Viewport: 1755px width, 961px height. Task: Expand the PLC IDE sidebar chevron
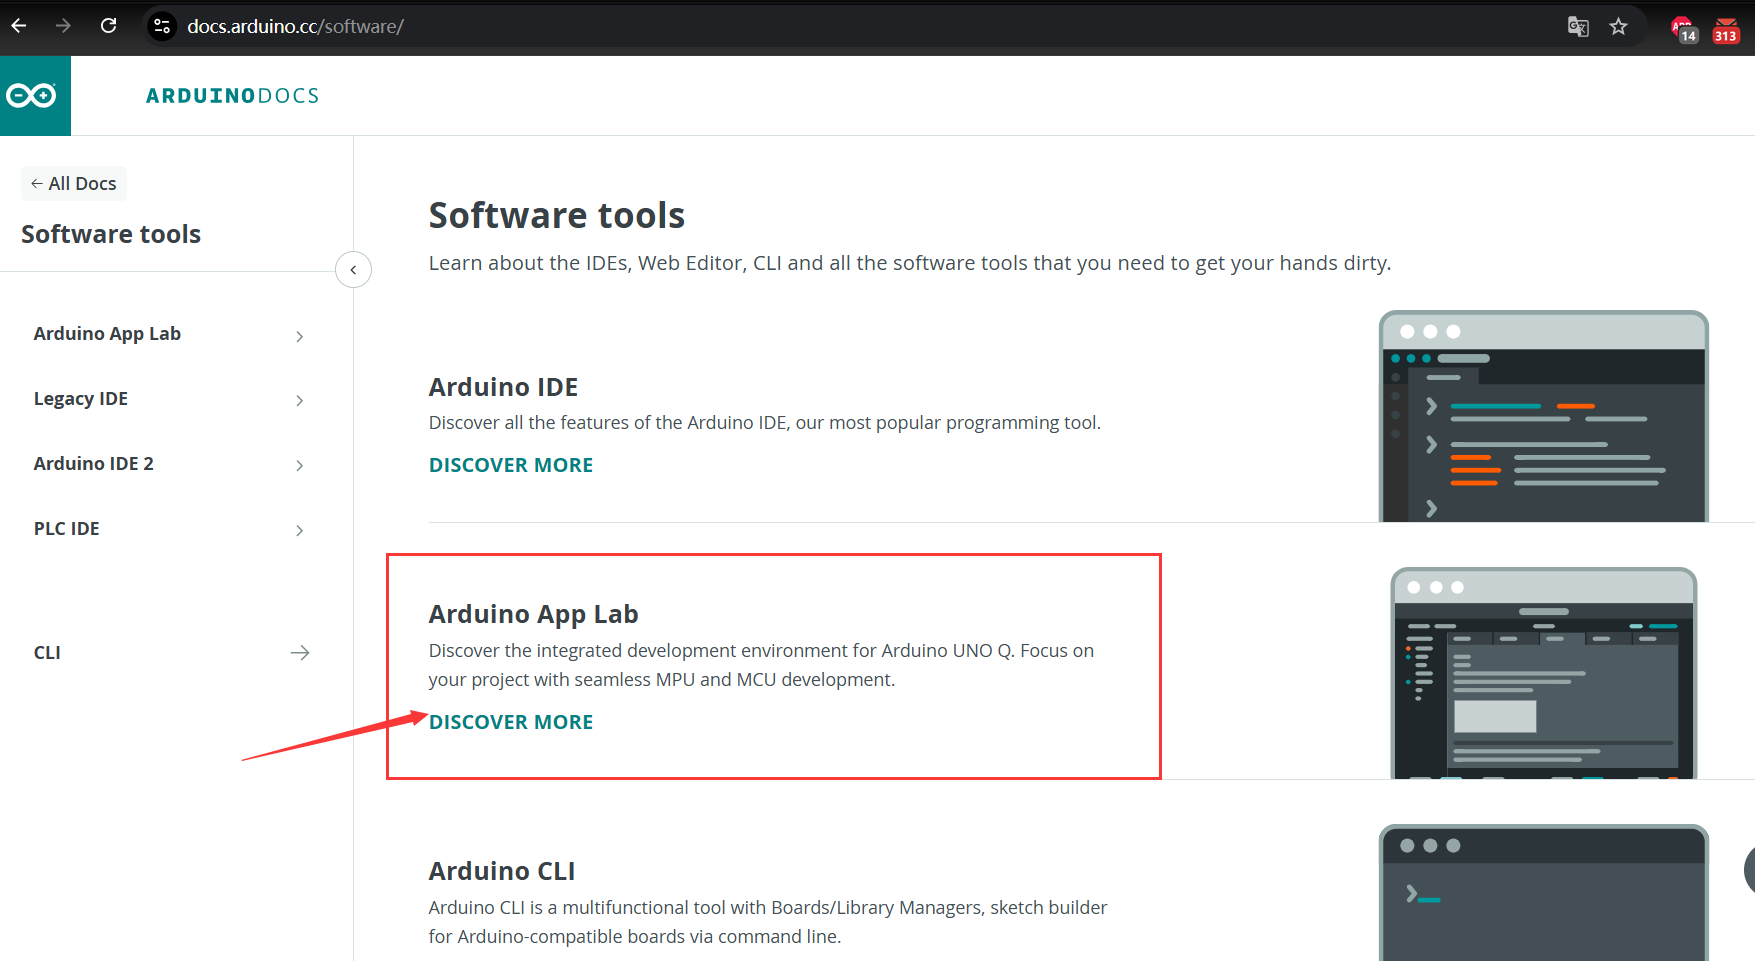click(x=299, y=531)
